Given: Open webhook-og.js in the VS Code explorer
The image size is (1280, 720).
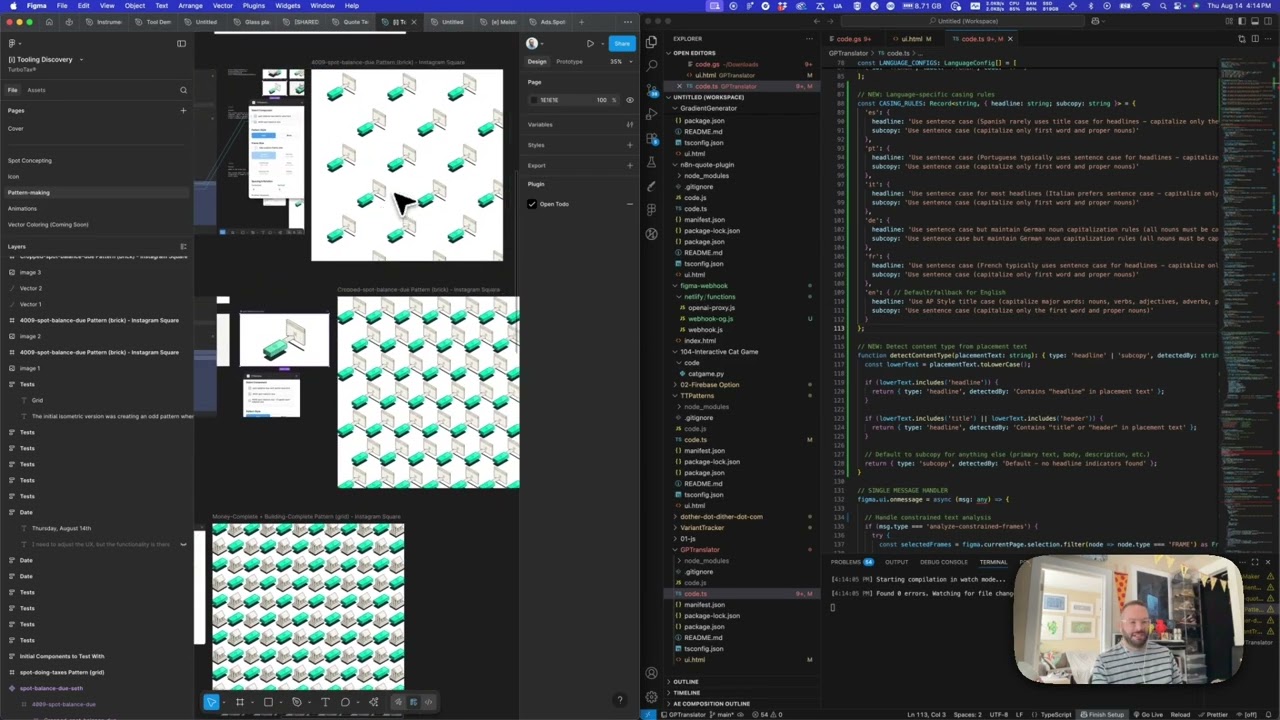Looking at the screenshot, I should tap(711, 319).
